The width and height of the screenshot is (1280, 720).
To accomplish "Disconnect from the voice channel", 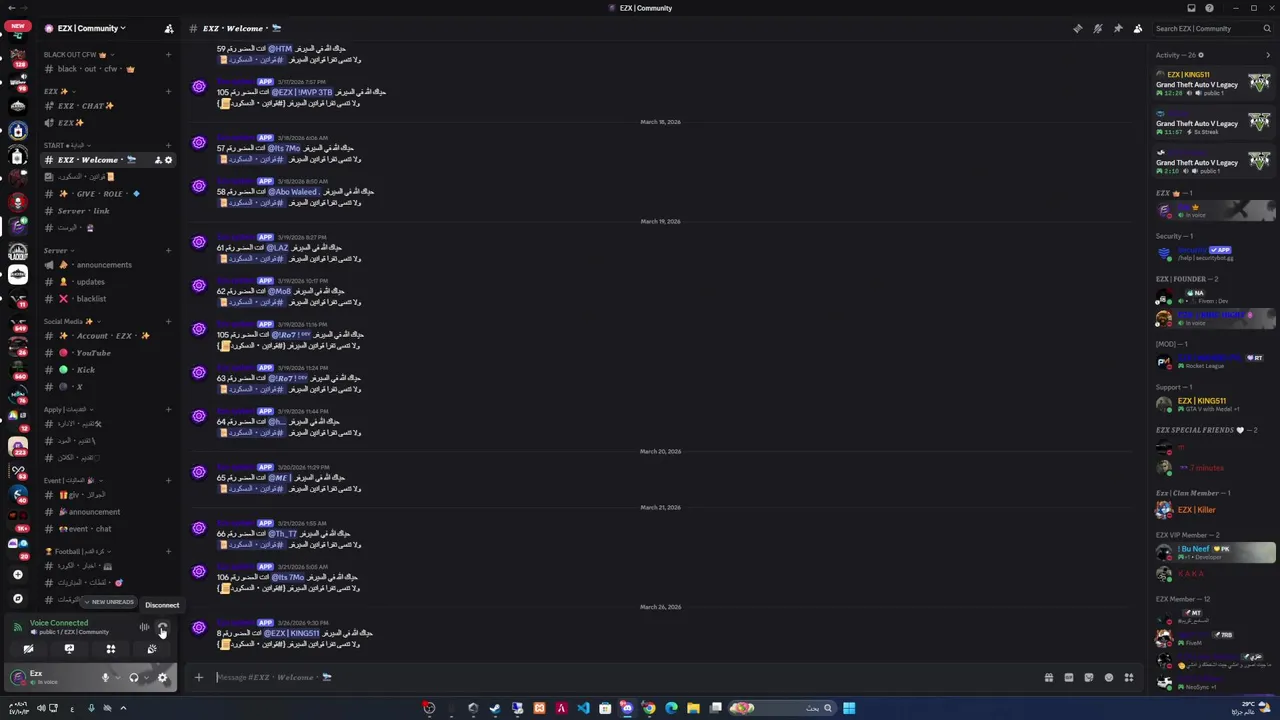I will (163, 628).
